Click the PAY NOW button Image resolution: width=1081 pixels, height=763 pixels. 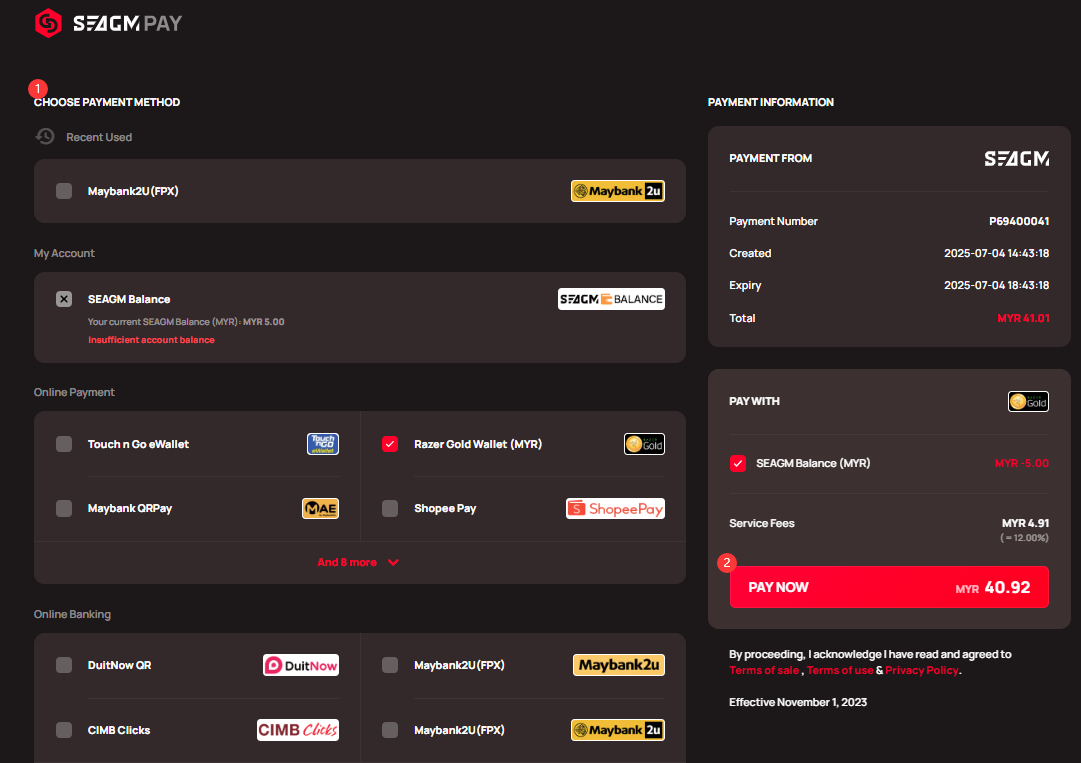pyautogui.click(x=889, y=587)
